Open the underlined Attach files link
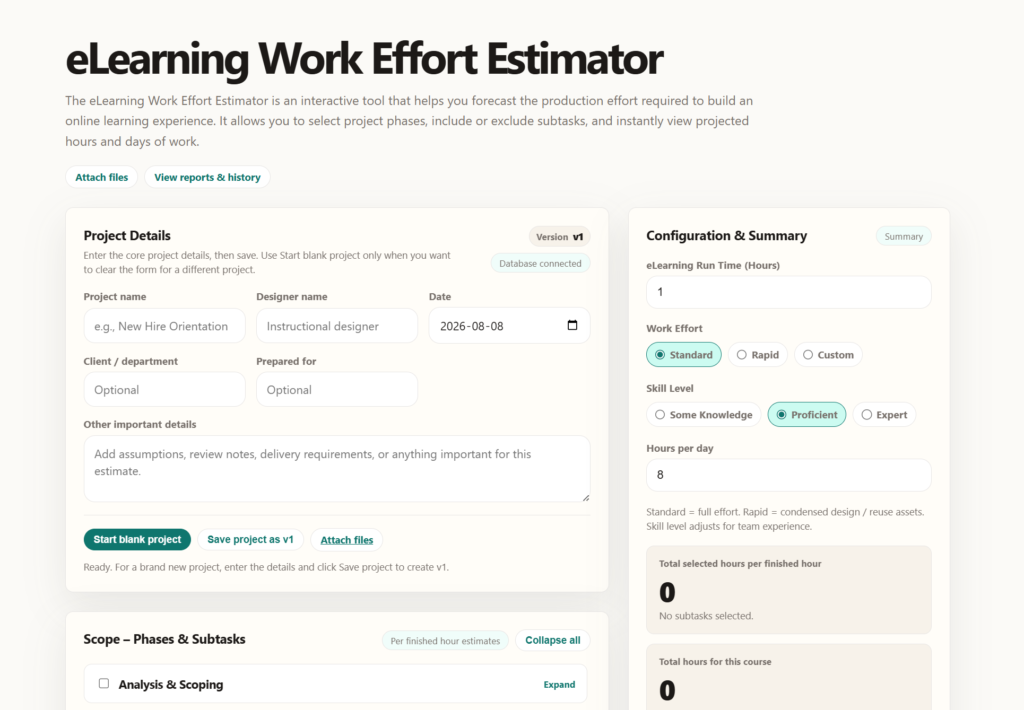Screen dimensions: 1024x710 347,540
